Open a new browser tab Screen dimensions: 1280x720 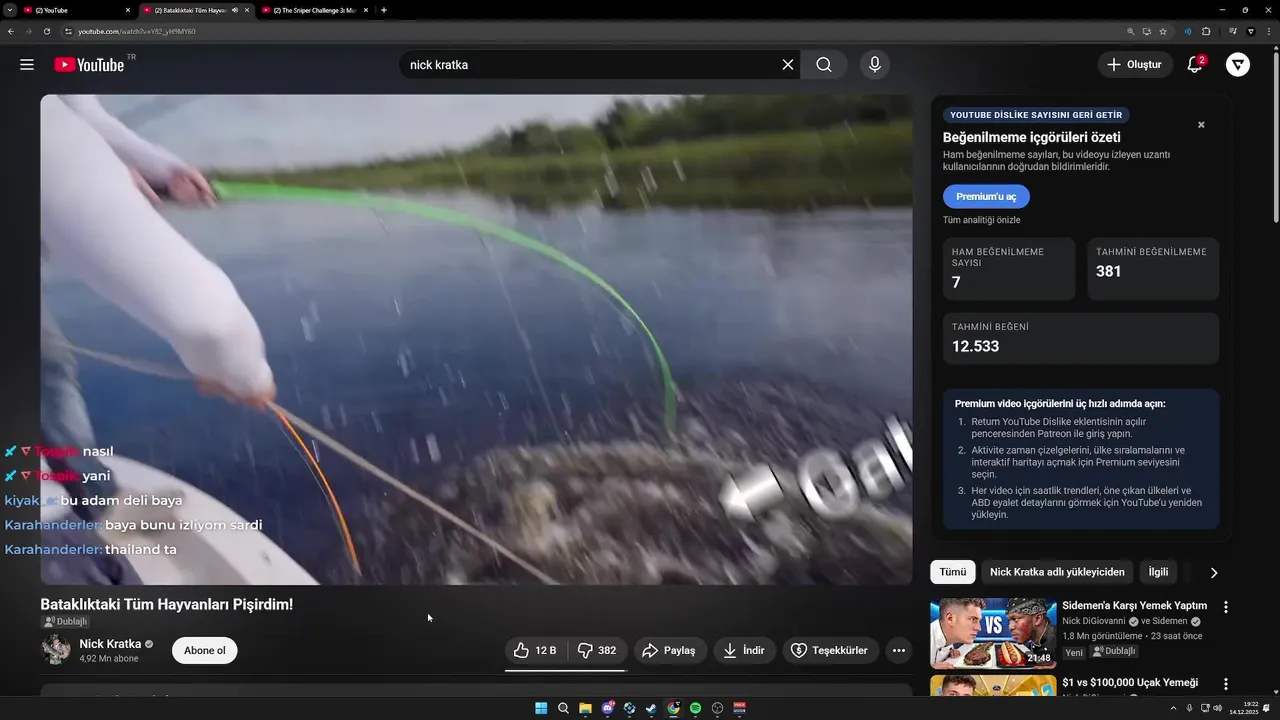click(384, 10)
